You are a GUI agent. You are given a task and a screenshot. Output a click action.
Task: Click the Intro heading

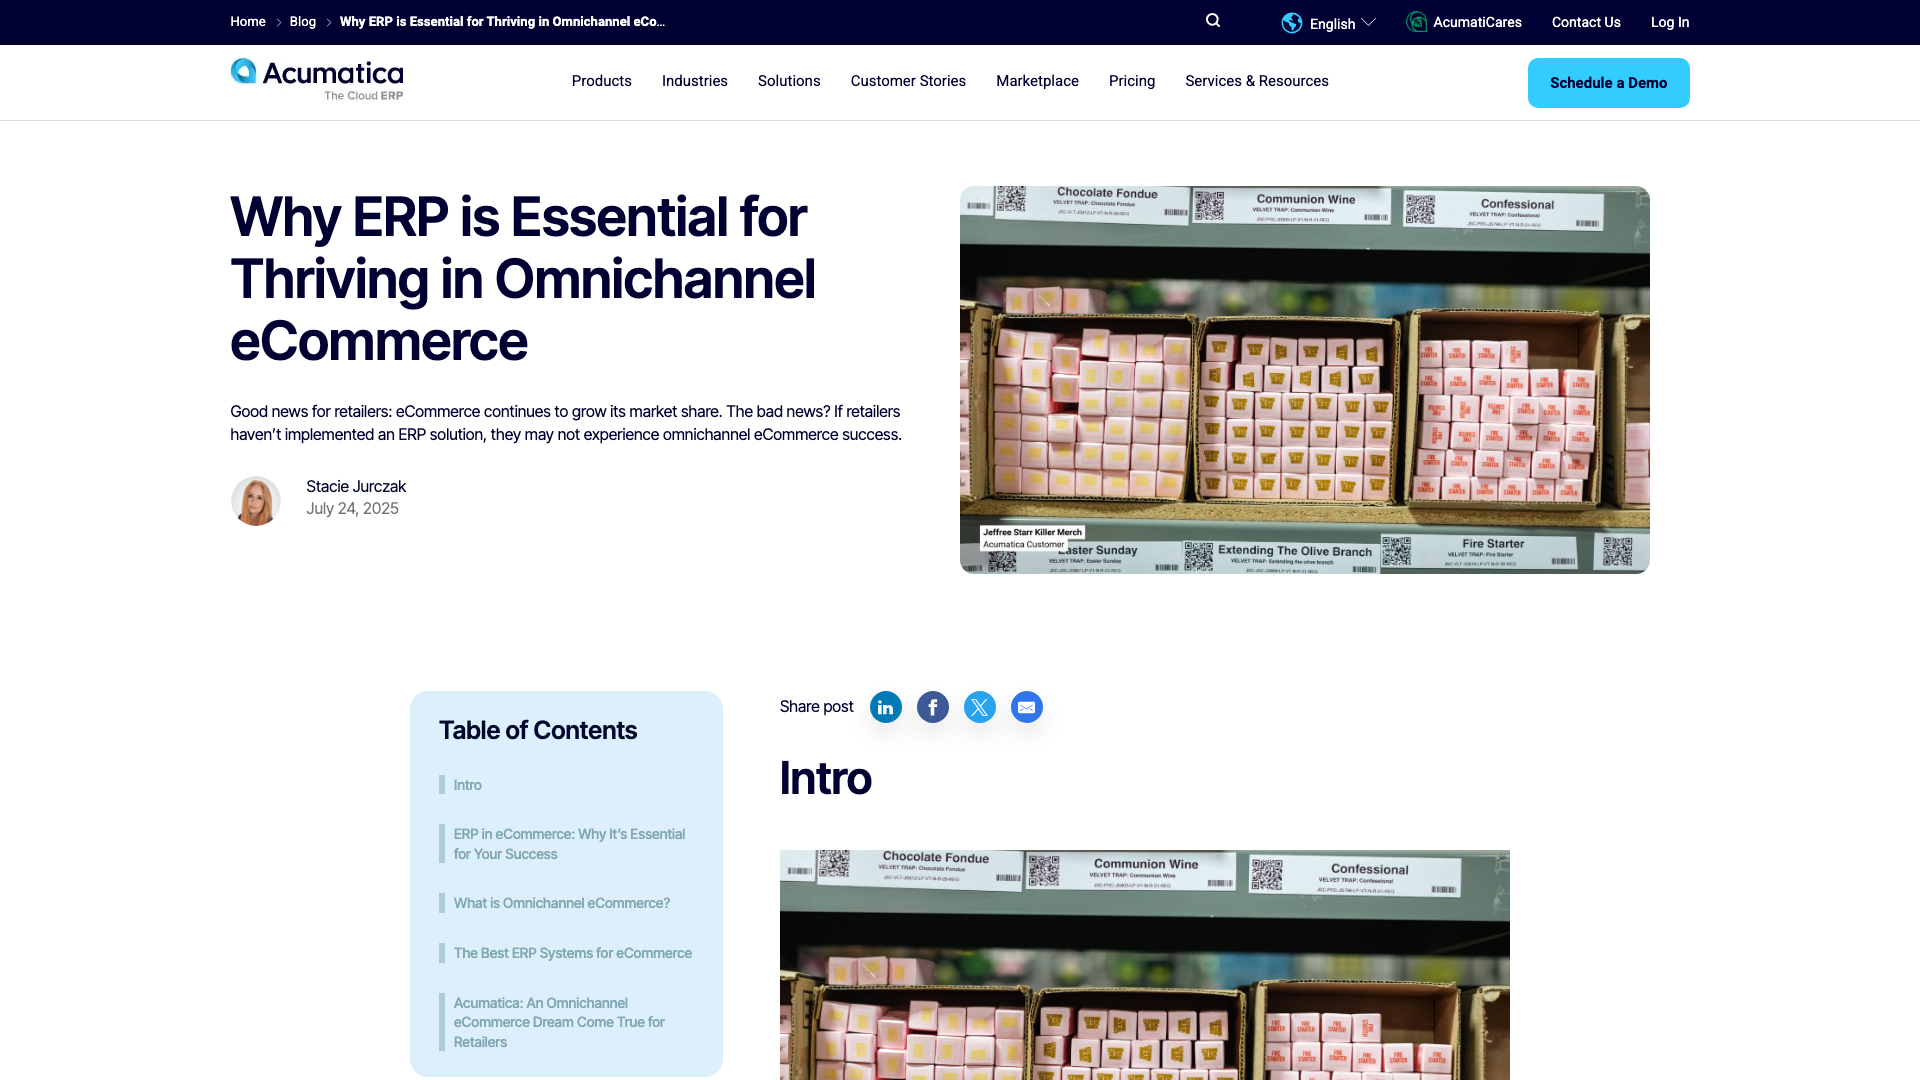[825, 778]
